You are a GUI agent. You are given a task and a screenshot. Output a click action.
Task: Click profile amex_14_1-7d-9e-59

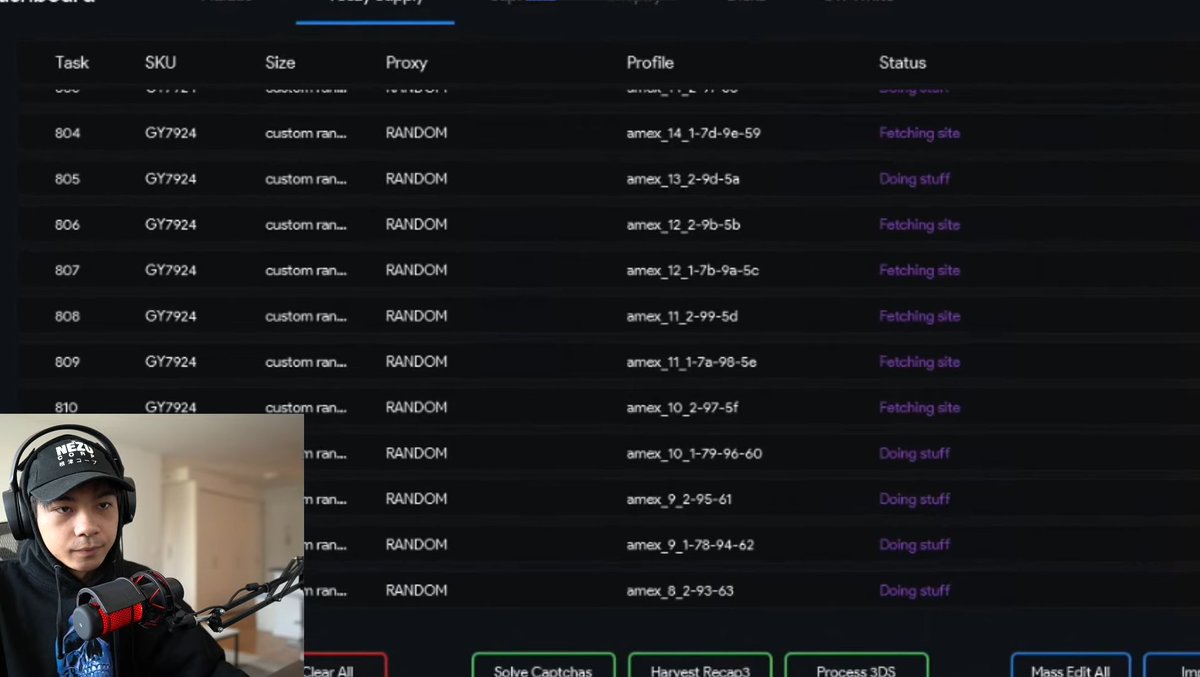coord(693,133)
